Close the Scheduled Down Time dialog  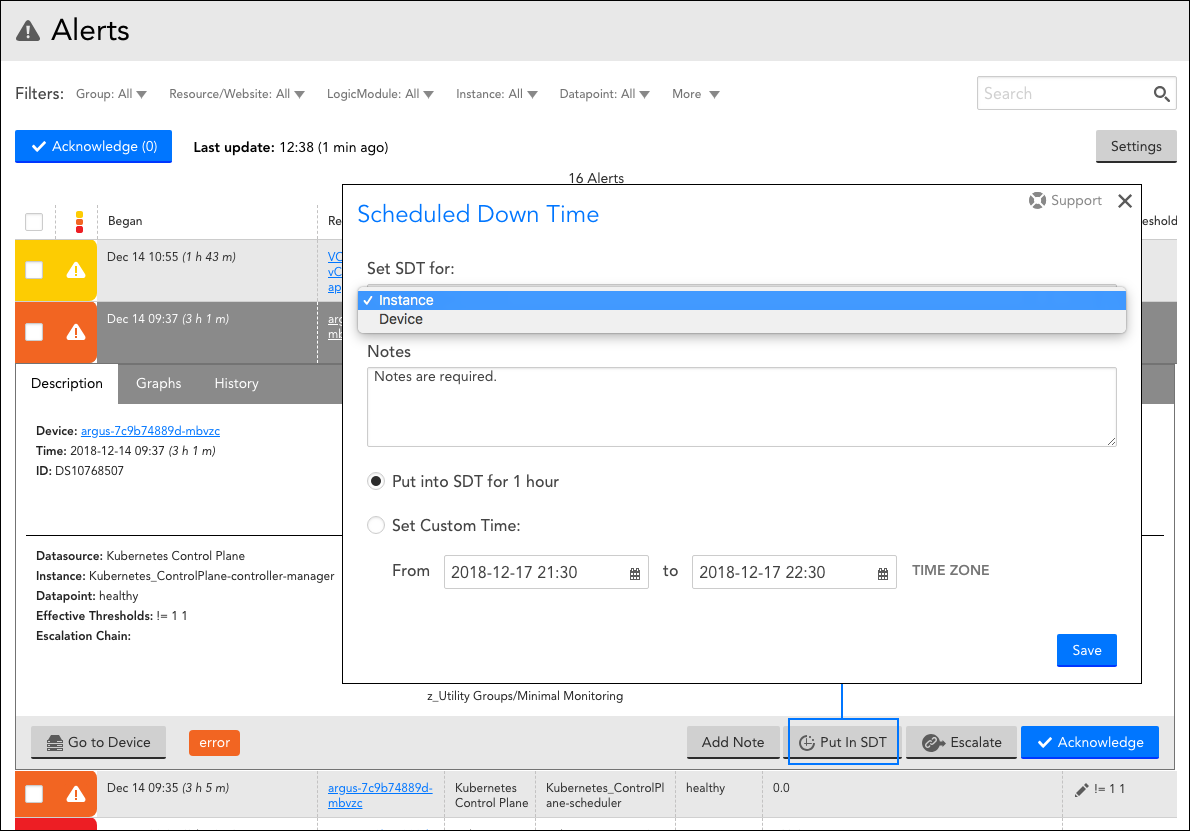1125,201
